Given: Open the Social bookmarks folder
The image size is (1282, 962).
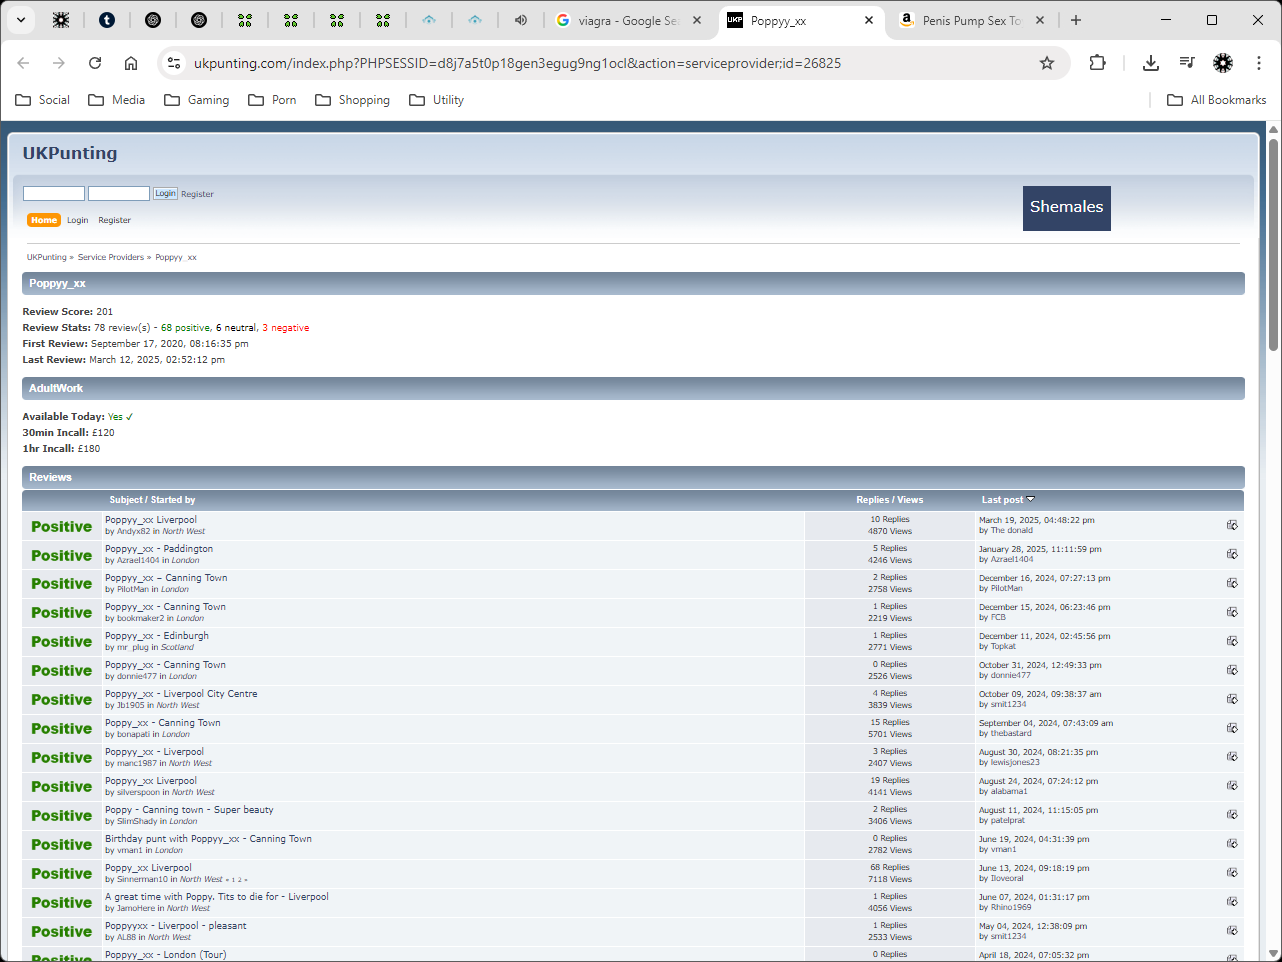Looking at the screenshot, I should [43, 100].
